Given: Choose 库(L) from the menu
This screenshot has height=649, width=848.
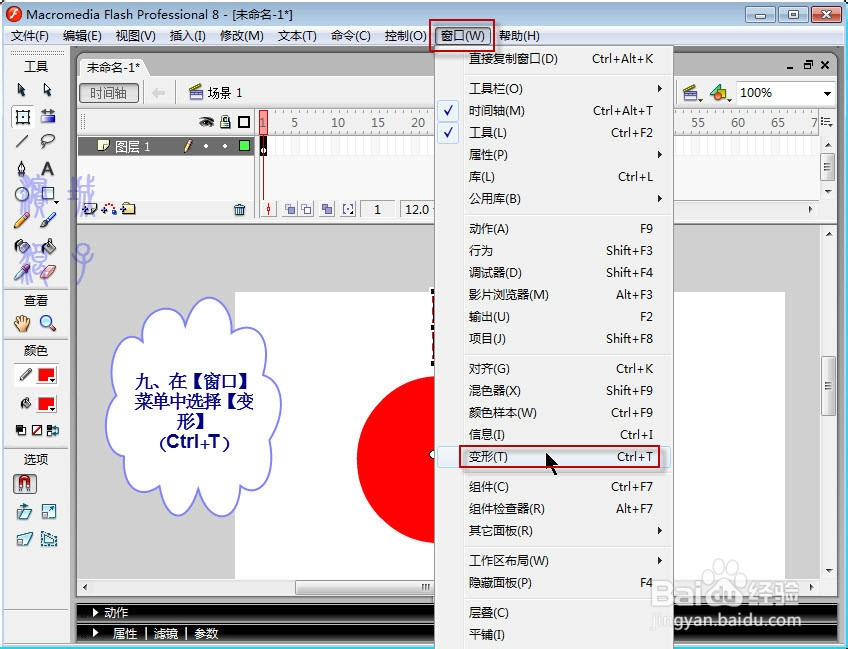Looking at the screenshot, I should pyautogui.click(x=554, y=177).
